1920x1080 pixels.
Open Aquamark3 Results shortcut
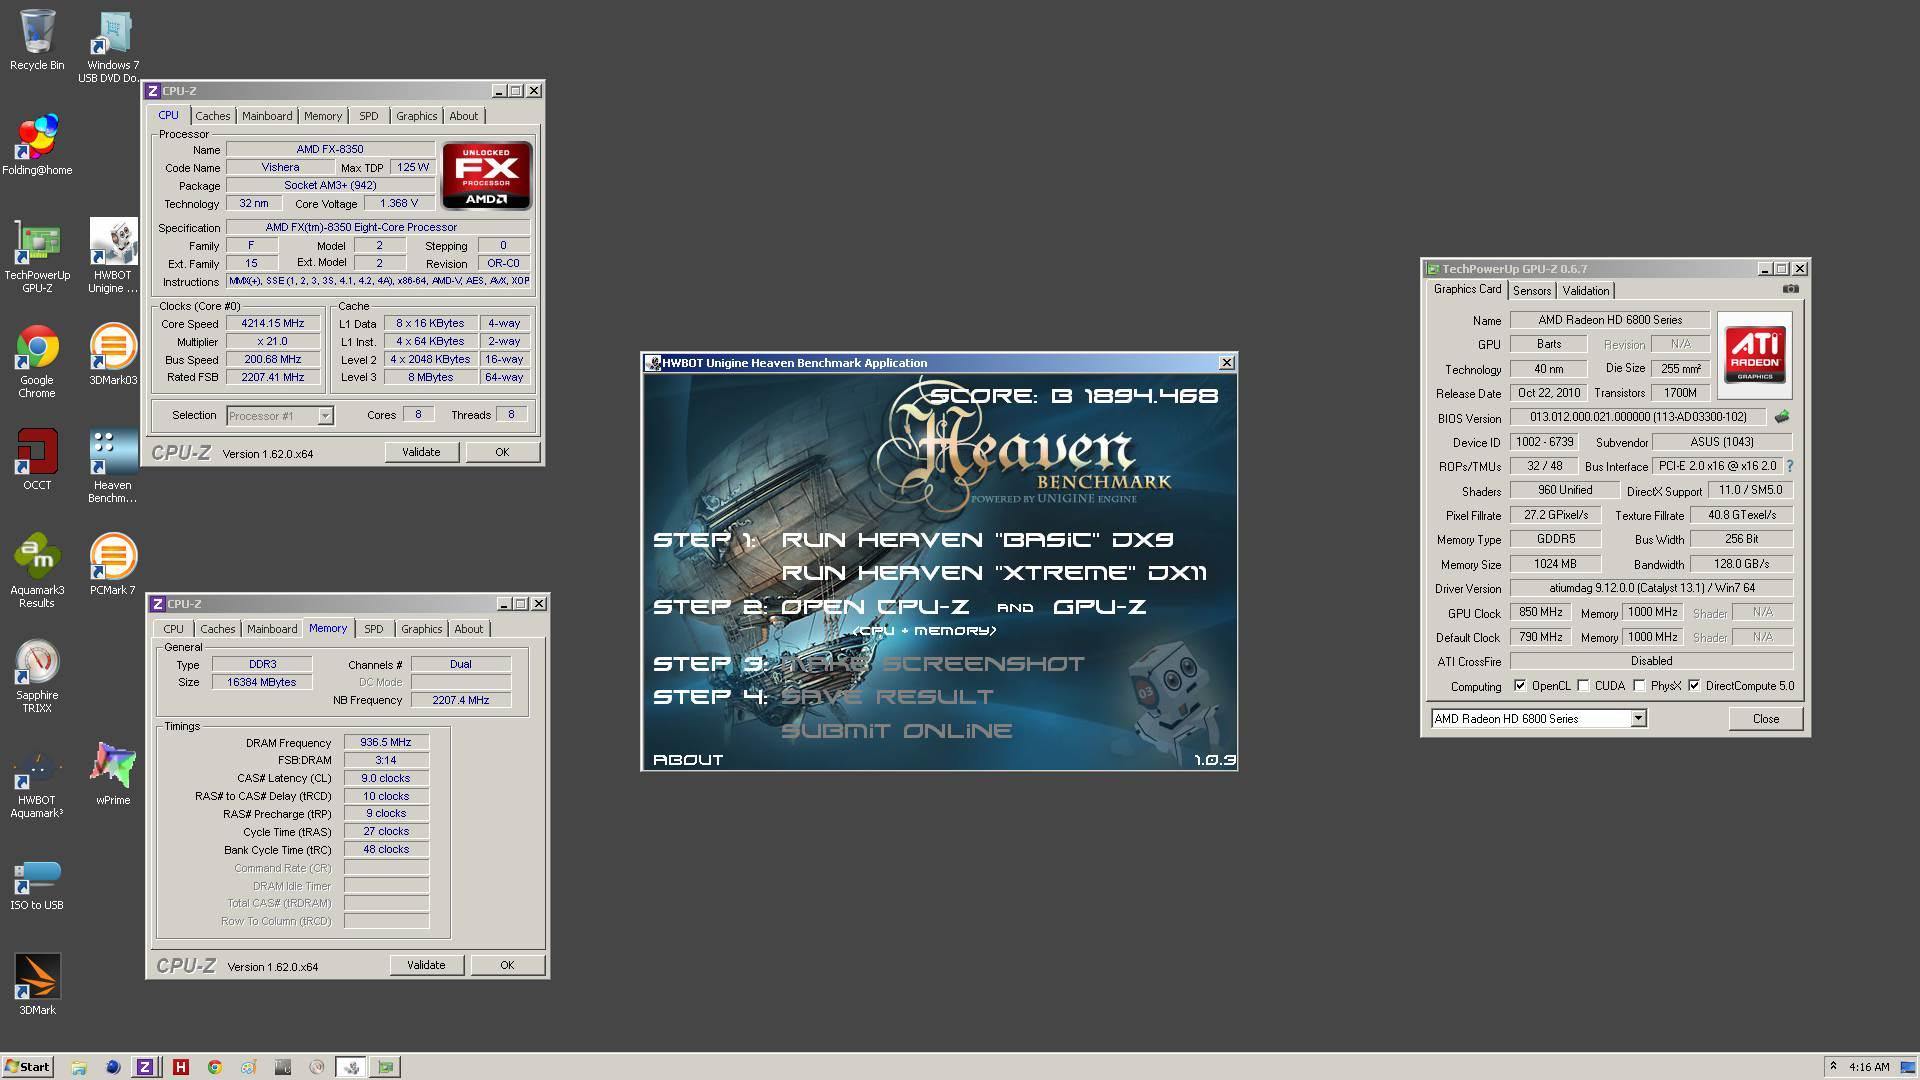coord(37,571)
